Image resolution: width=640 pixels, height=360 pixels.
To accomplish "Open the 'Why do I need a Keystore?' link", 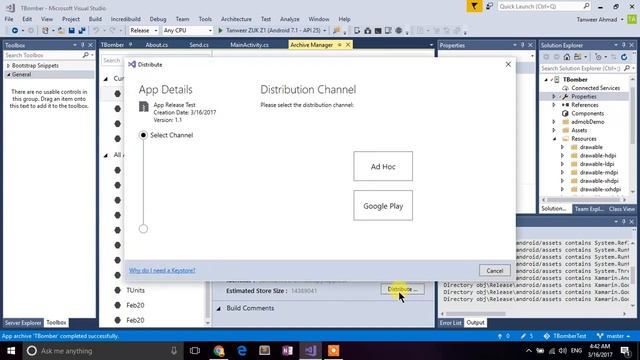I will 162,270.
